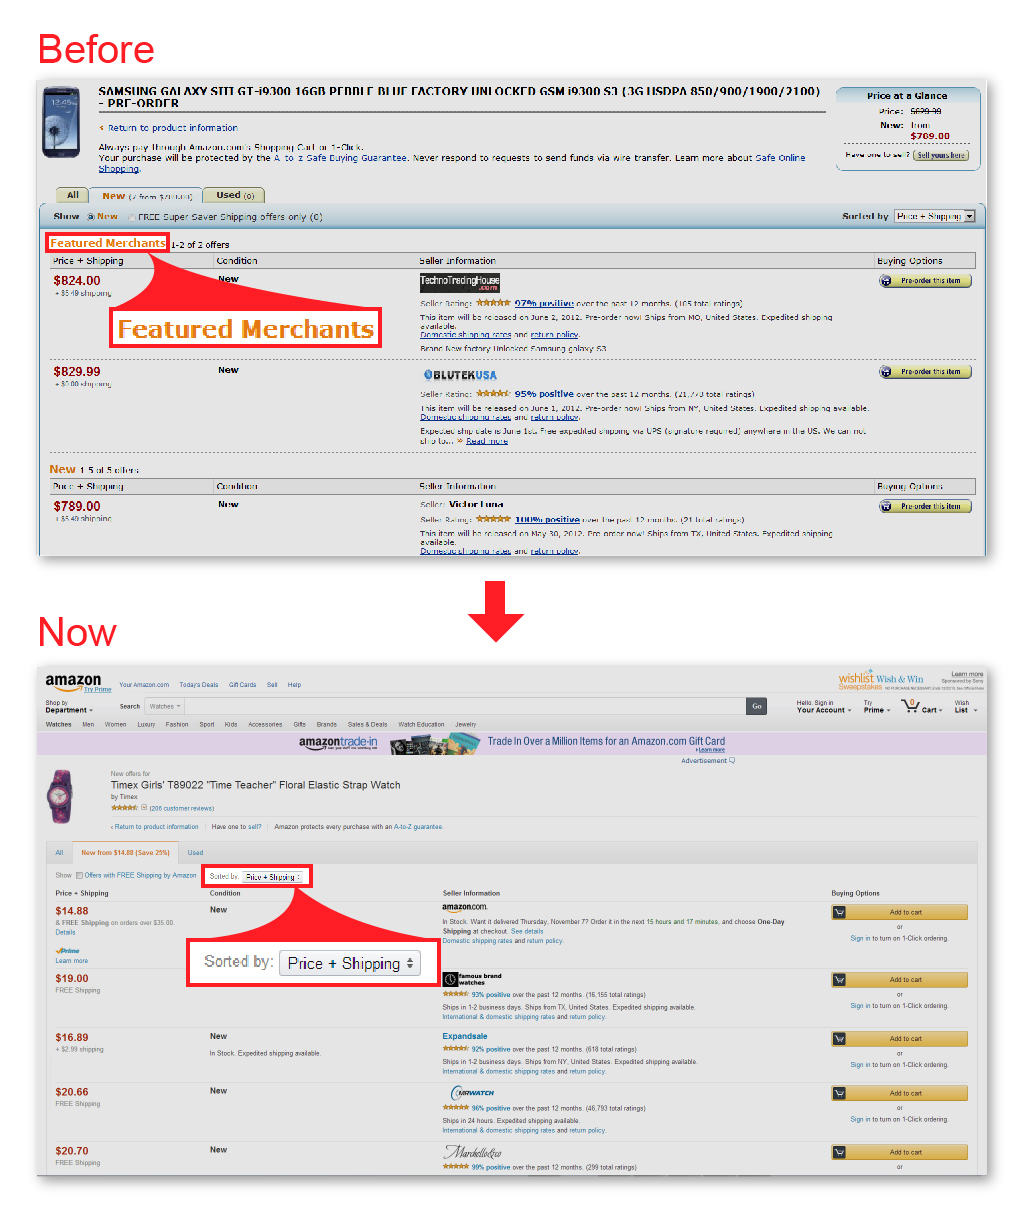Screen dimensions: 1024x1223
Task: Pre-order this item from the $789.00 offer
Action: 925,507
